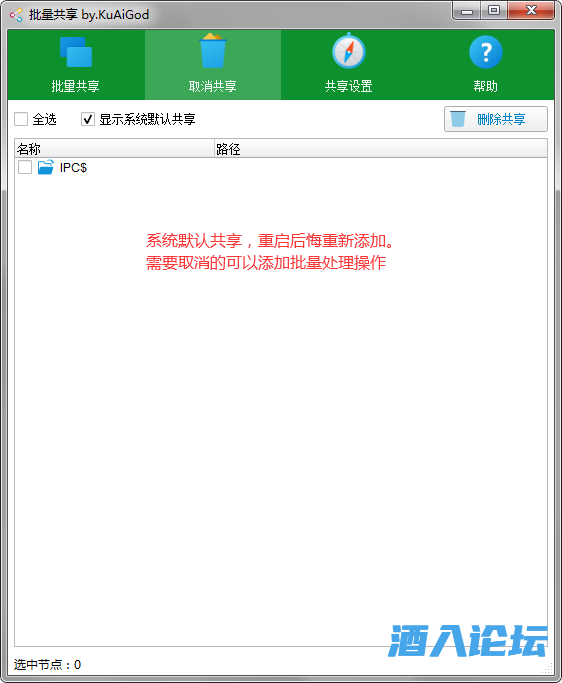Click the app logo in title bar
The height and width of the screenshot is (683, 562).
click(16, 15)
